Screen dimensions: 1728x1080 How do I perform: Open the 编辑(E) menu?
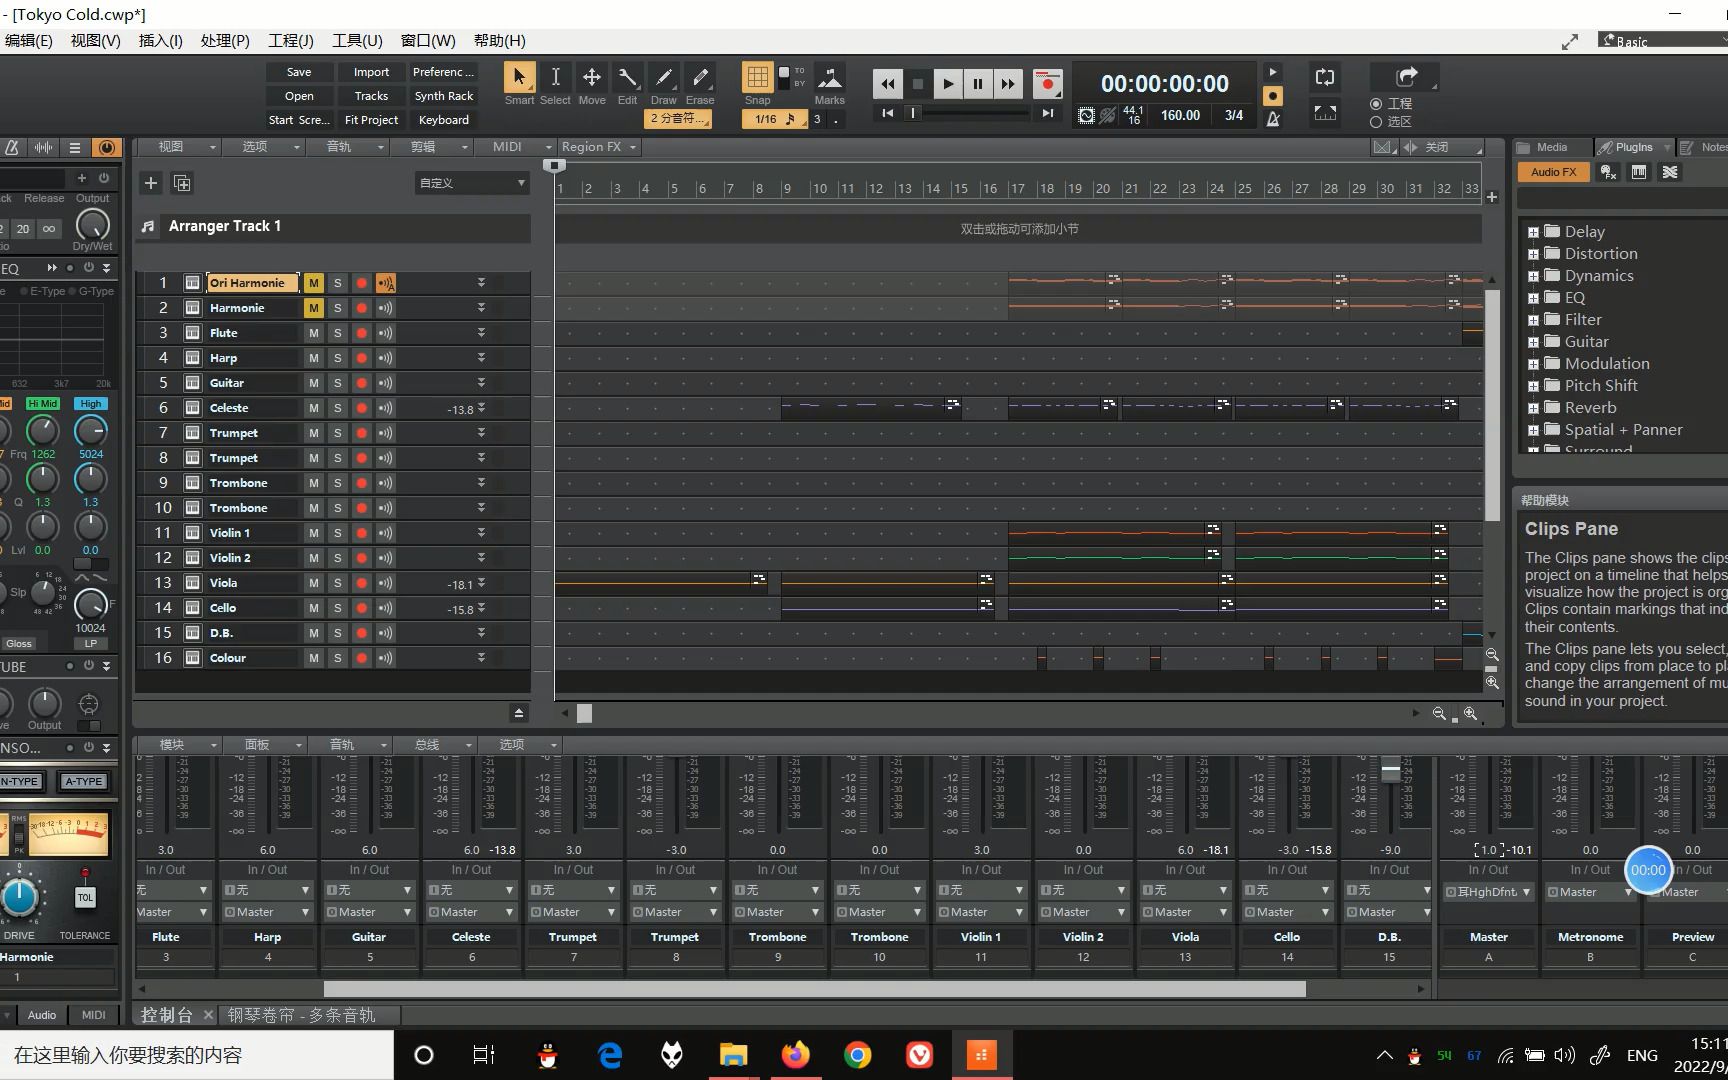pyautogui.click(x=29, y=41)
